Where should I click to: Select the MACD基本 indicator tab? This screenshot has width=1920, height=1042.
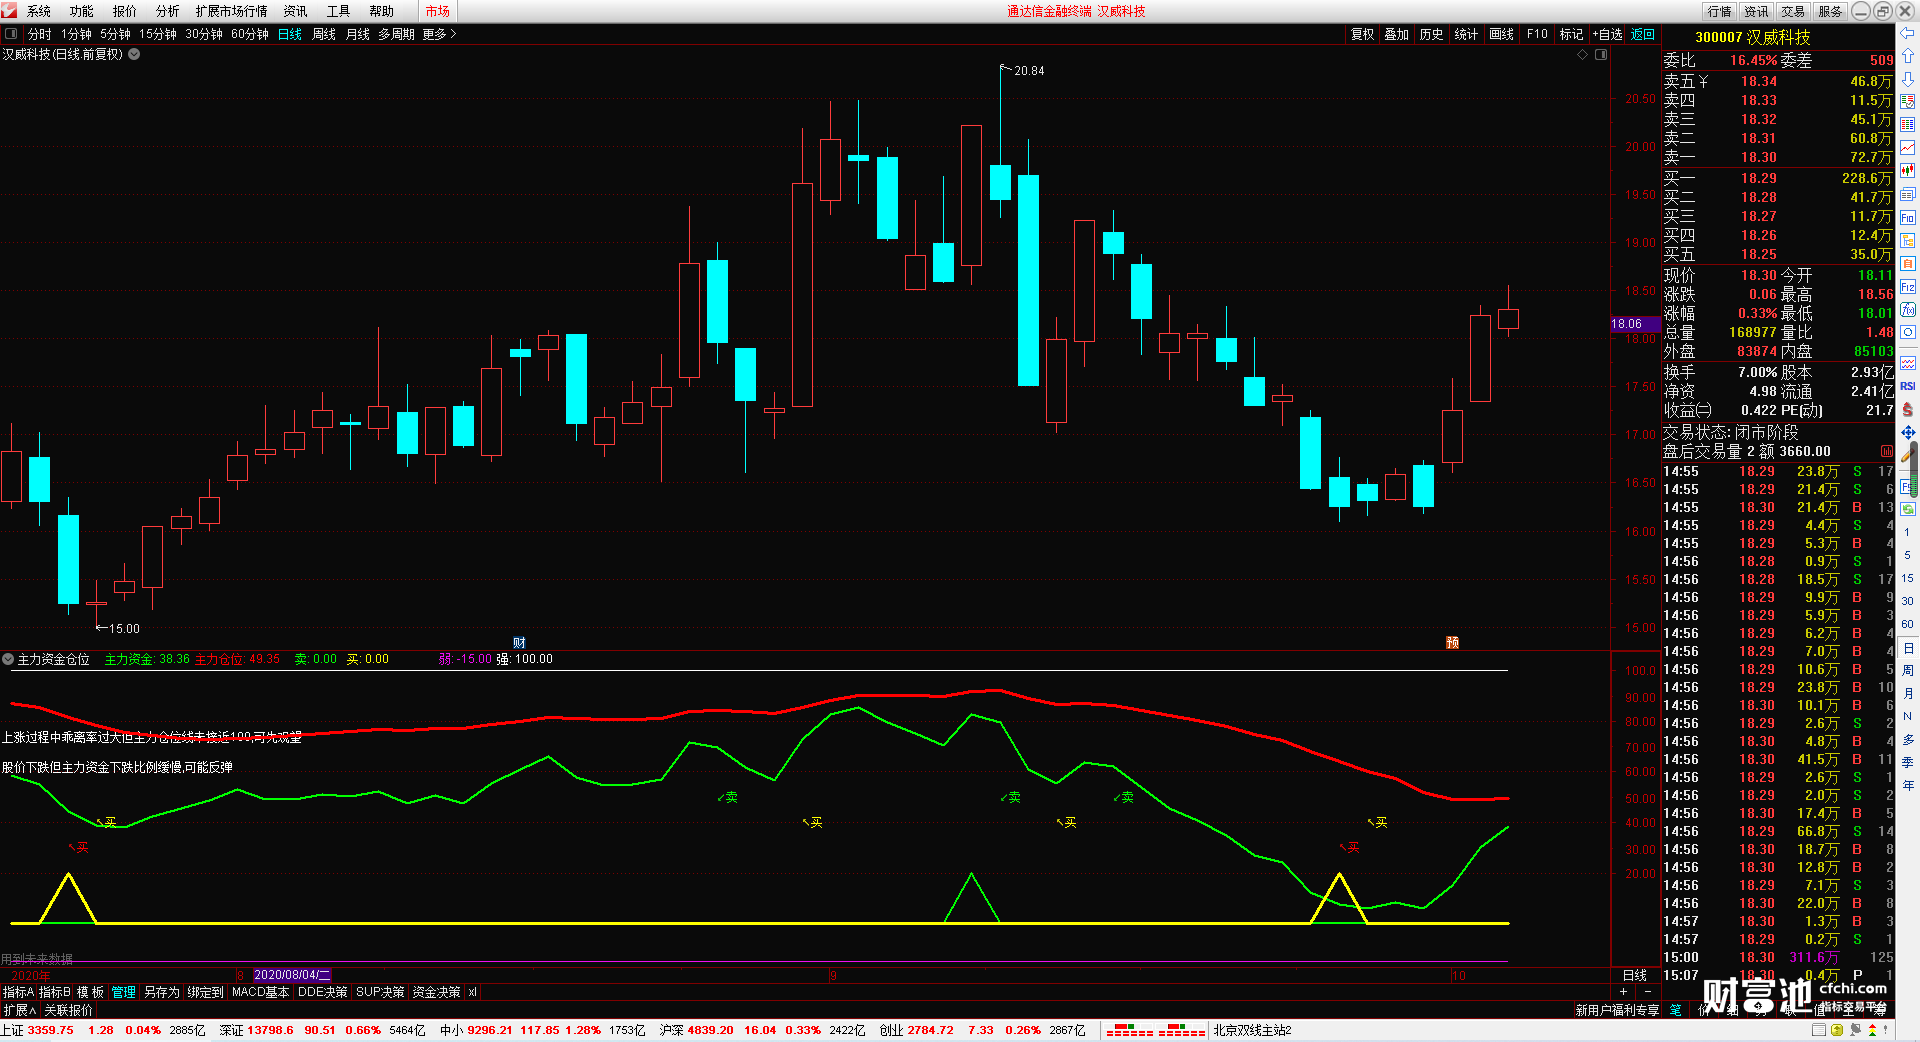(x=260, y=992)
